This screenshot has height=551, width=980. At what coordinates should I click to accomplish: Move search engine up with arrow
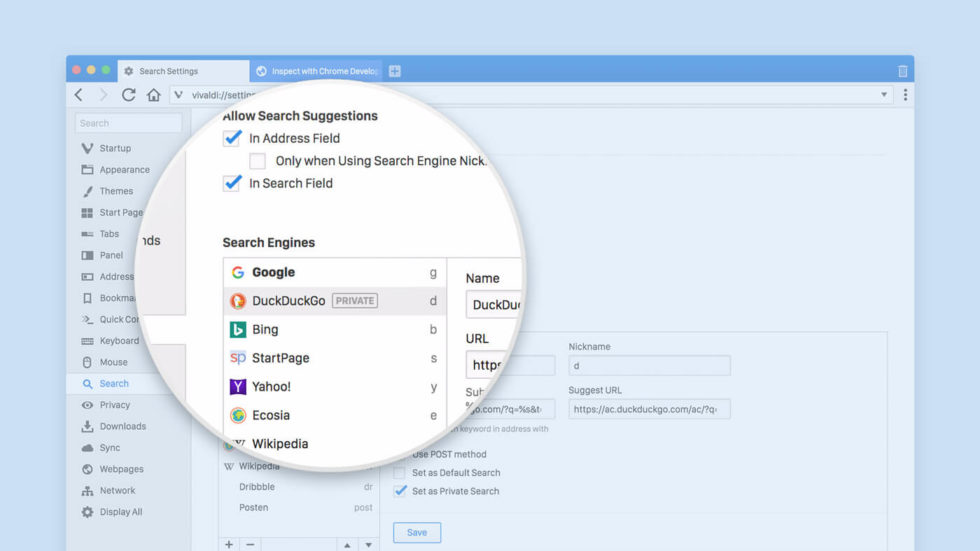click(348, 545)
